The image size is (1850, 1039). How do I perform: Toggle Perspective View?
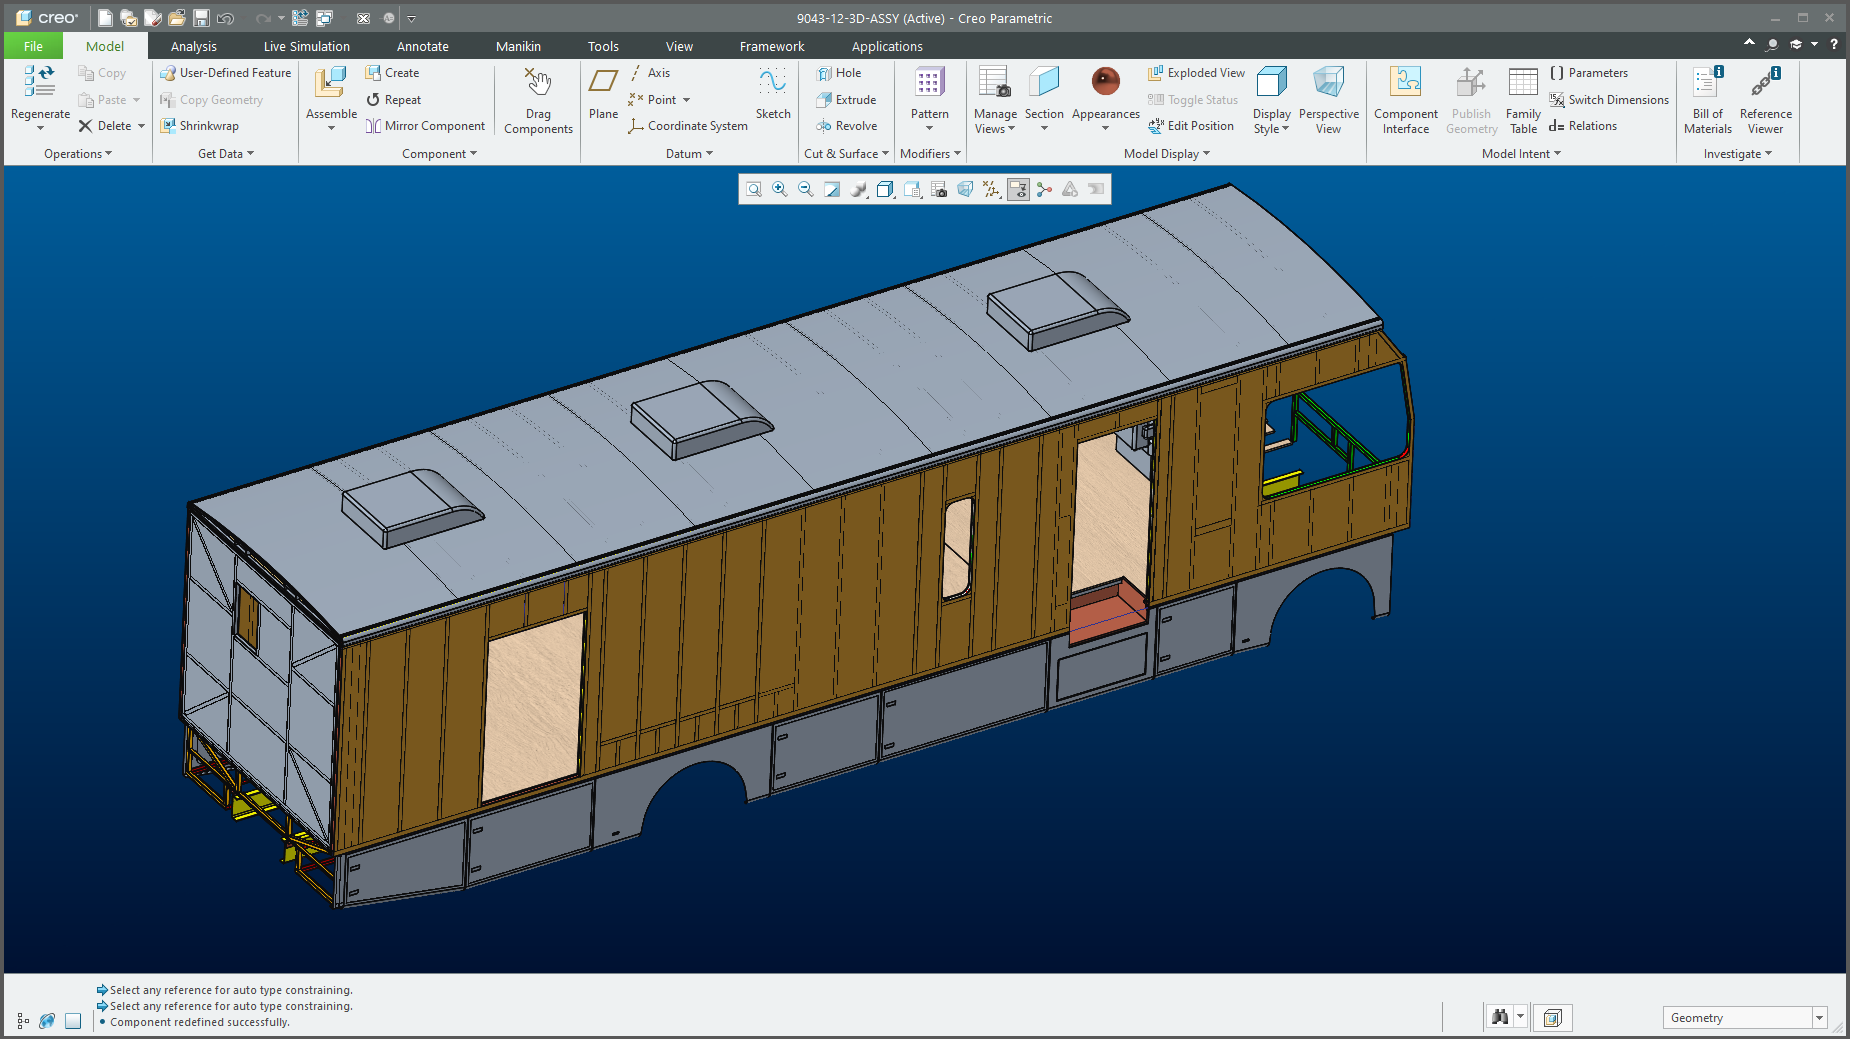[1328, 101]
